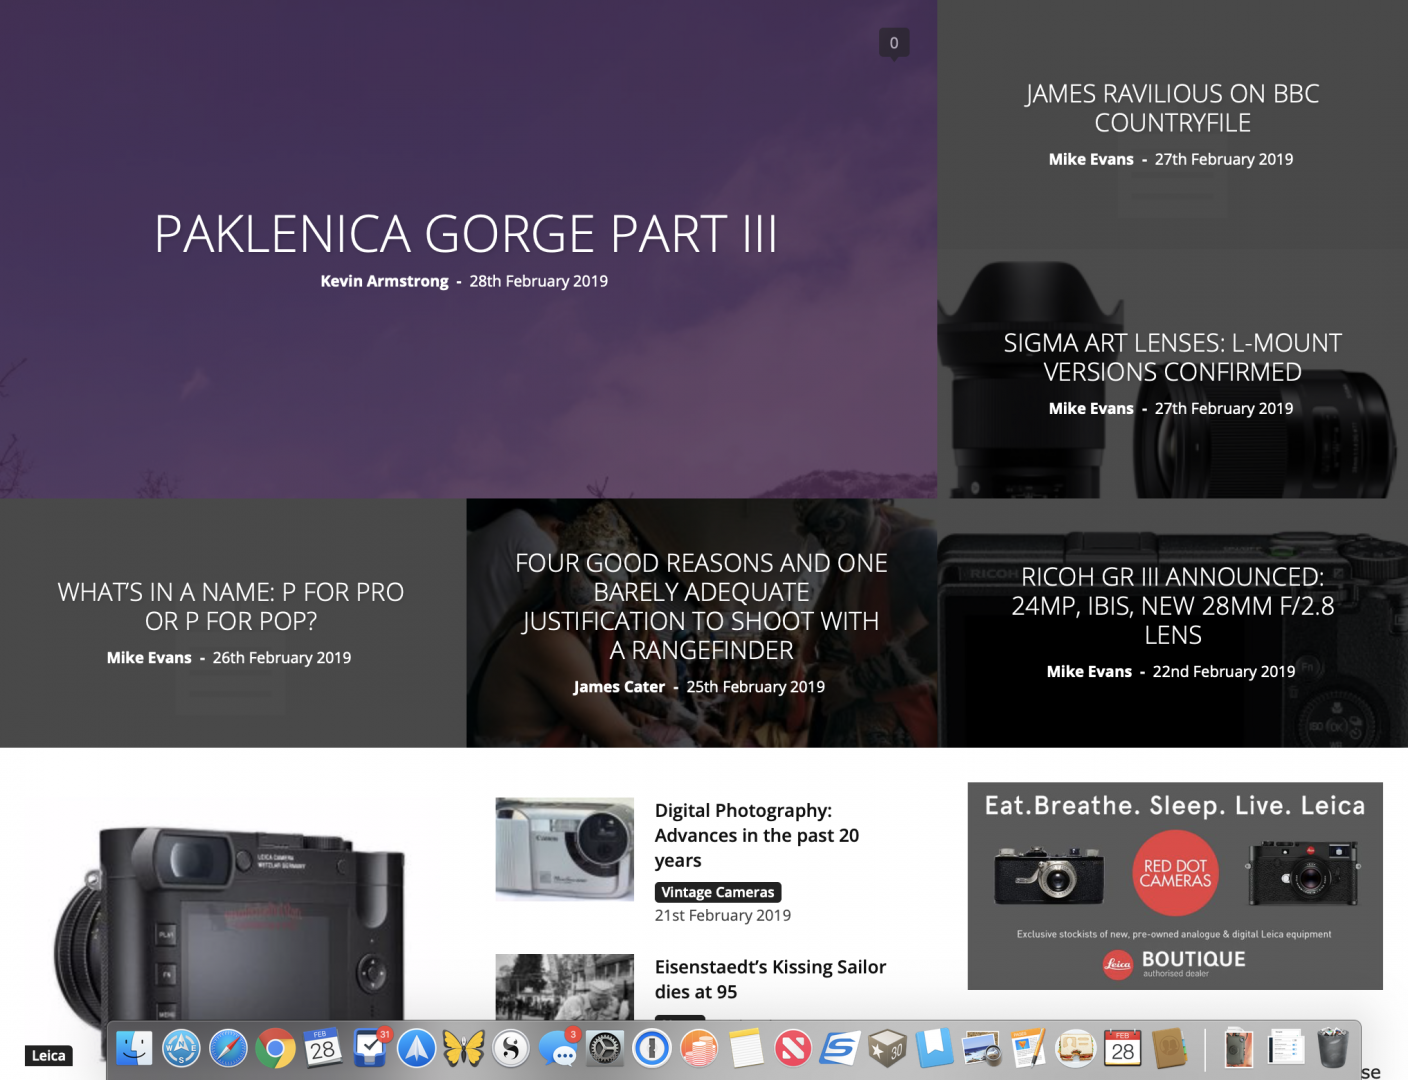Open the document stack beside the Trash
1408x1080 pixels.
point(1285,1048)
